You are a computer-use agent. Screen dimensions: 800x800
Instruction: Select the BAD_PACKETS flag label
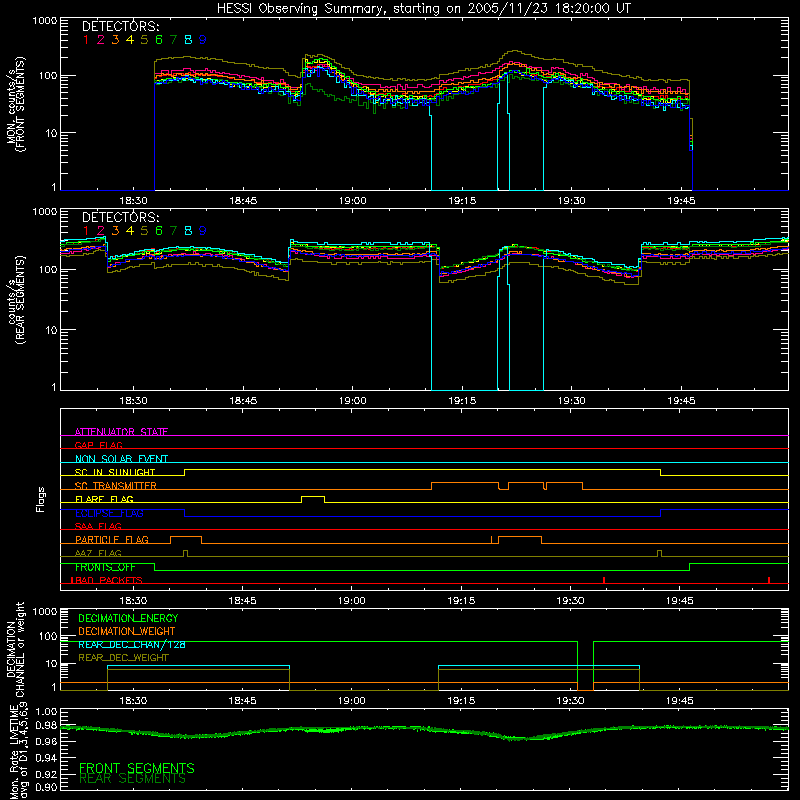[x=107, y=580]
